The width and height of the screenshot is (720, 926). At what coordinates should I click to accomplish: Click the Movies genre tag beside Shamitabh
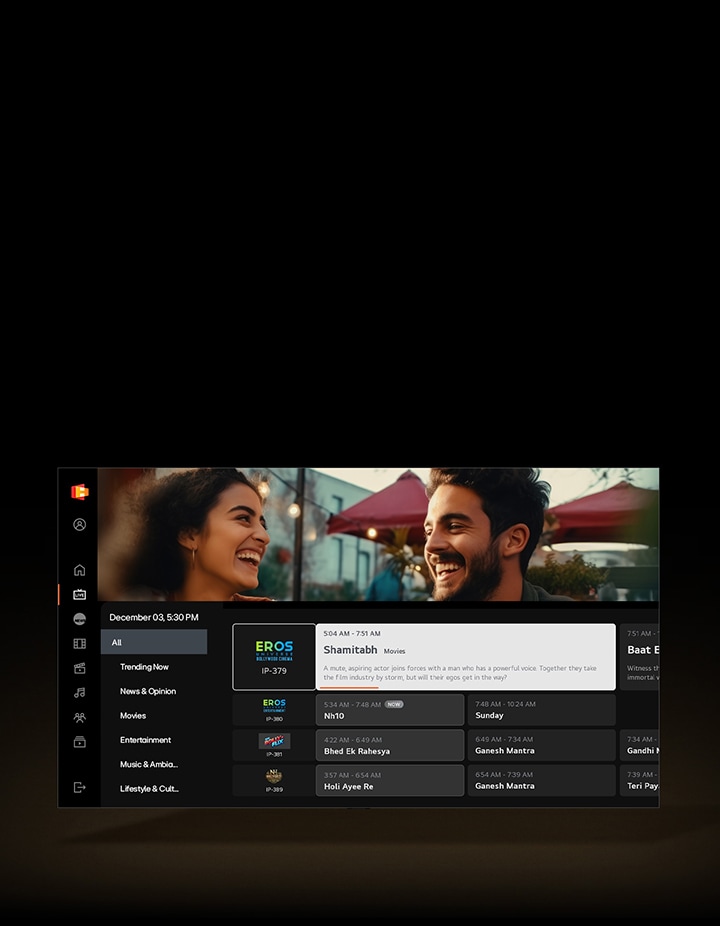[395, 651]
